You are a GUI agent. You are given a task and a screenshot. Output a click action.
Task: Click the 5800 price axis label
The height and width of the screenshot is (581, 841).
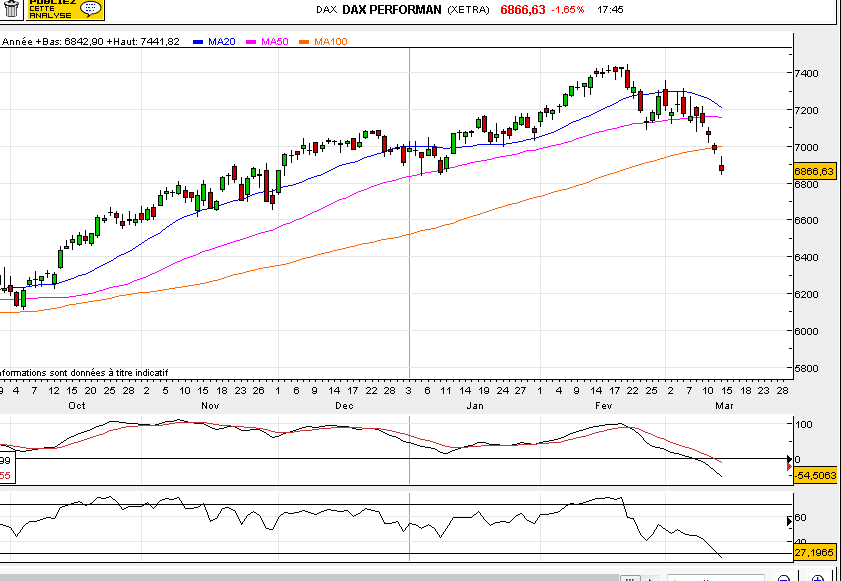click(806, 369)
